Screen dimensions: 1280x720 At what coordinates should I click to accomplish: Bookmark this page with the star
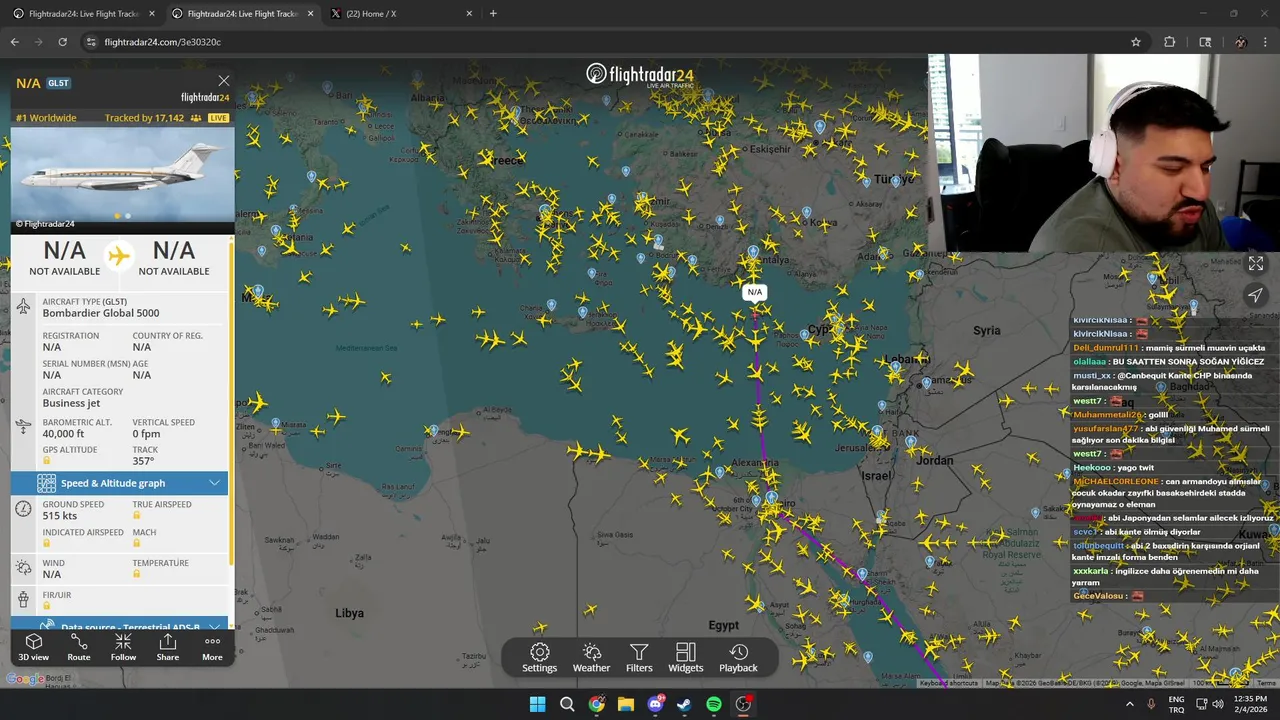pyautogui.click(x=1136, y=42)
